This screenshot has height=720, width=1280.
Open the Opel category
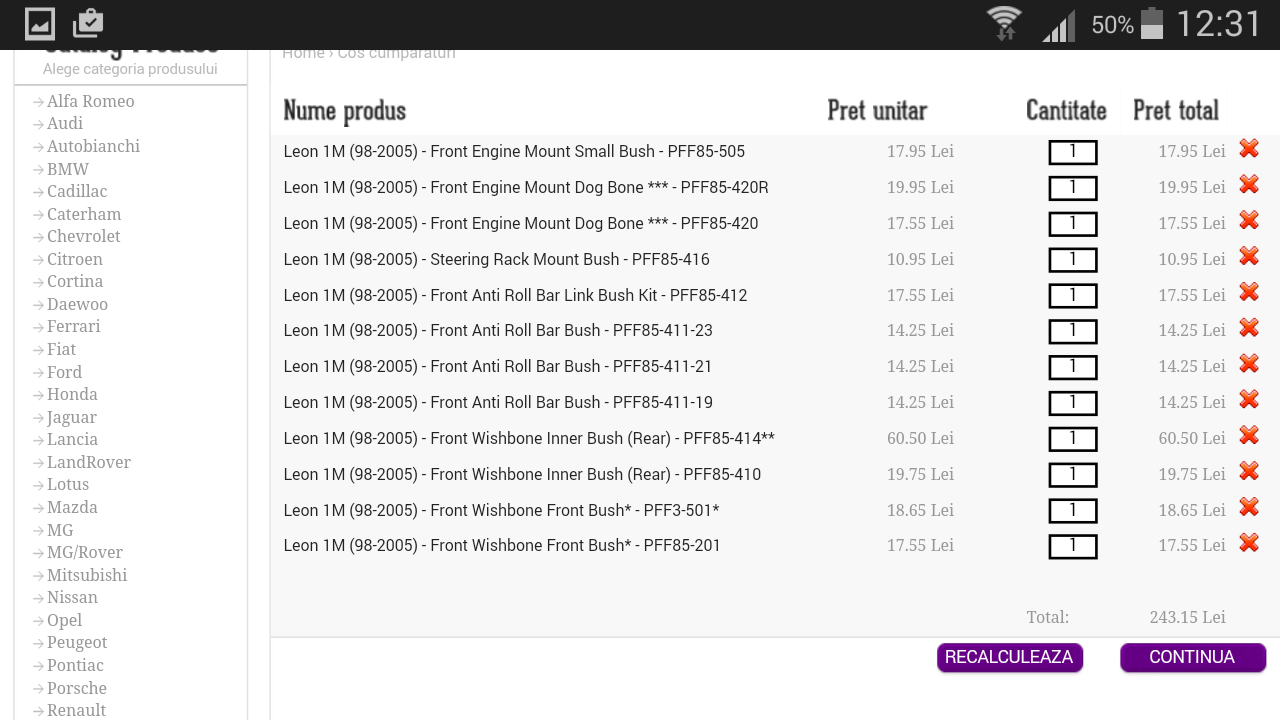(x=64, y=620)
